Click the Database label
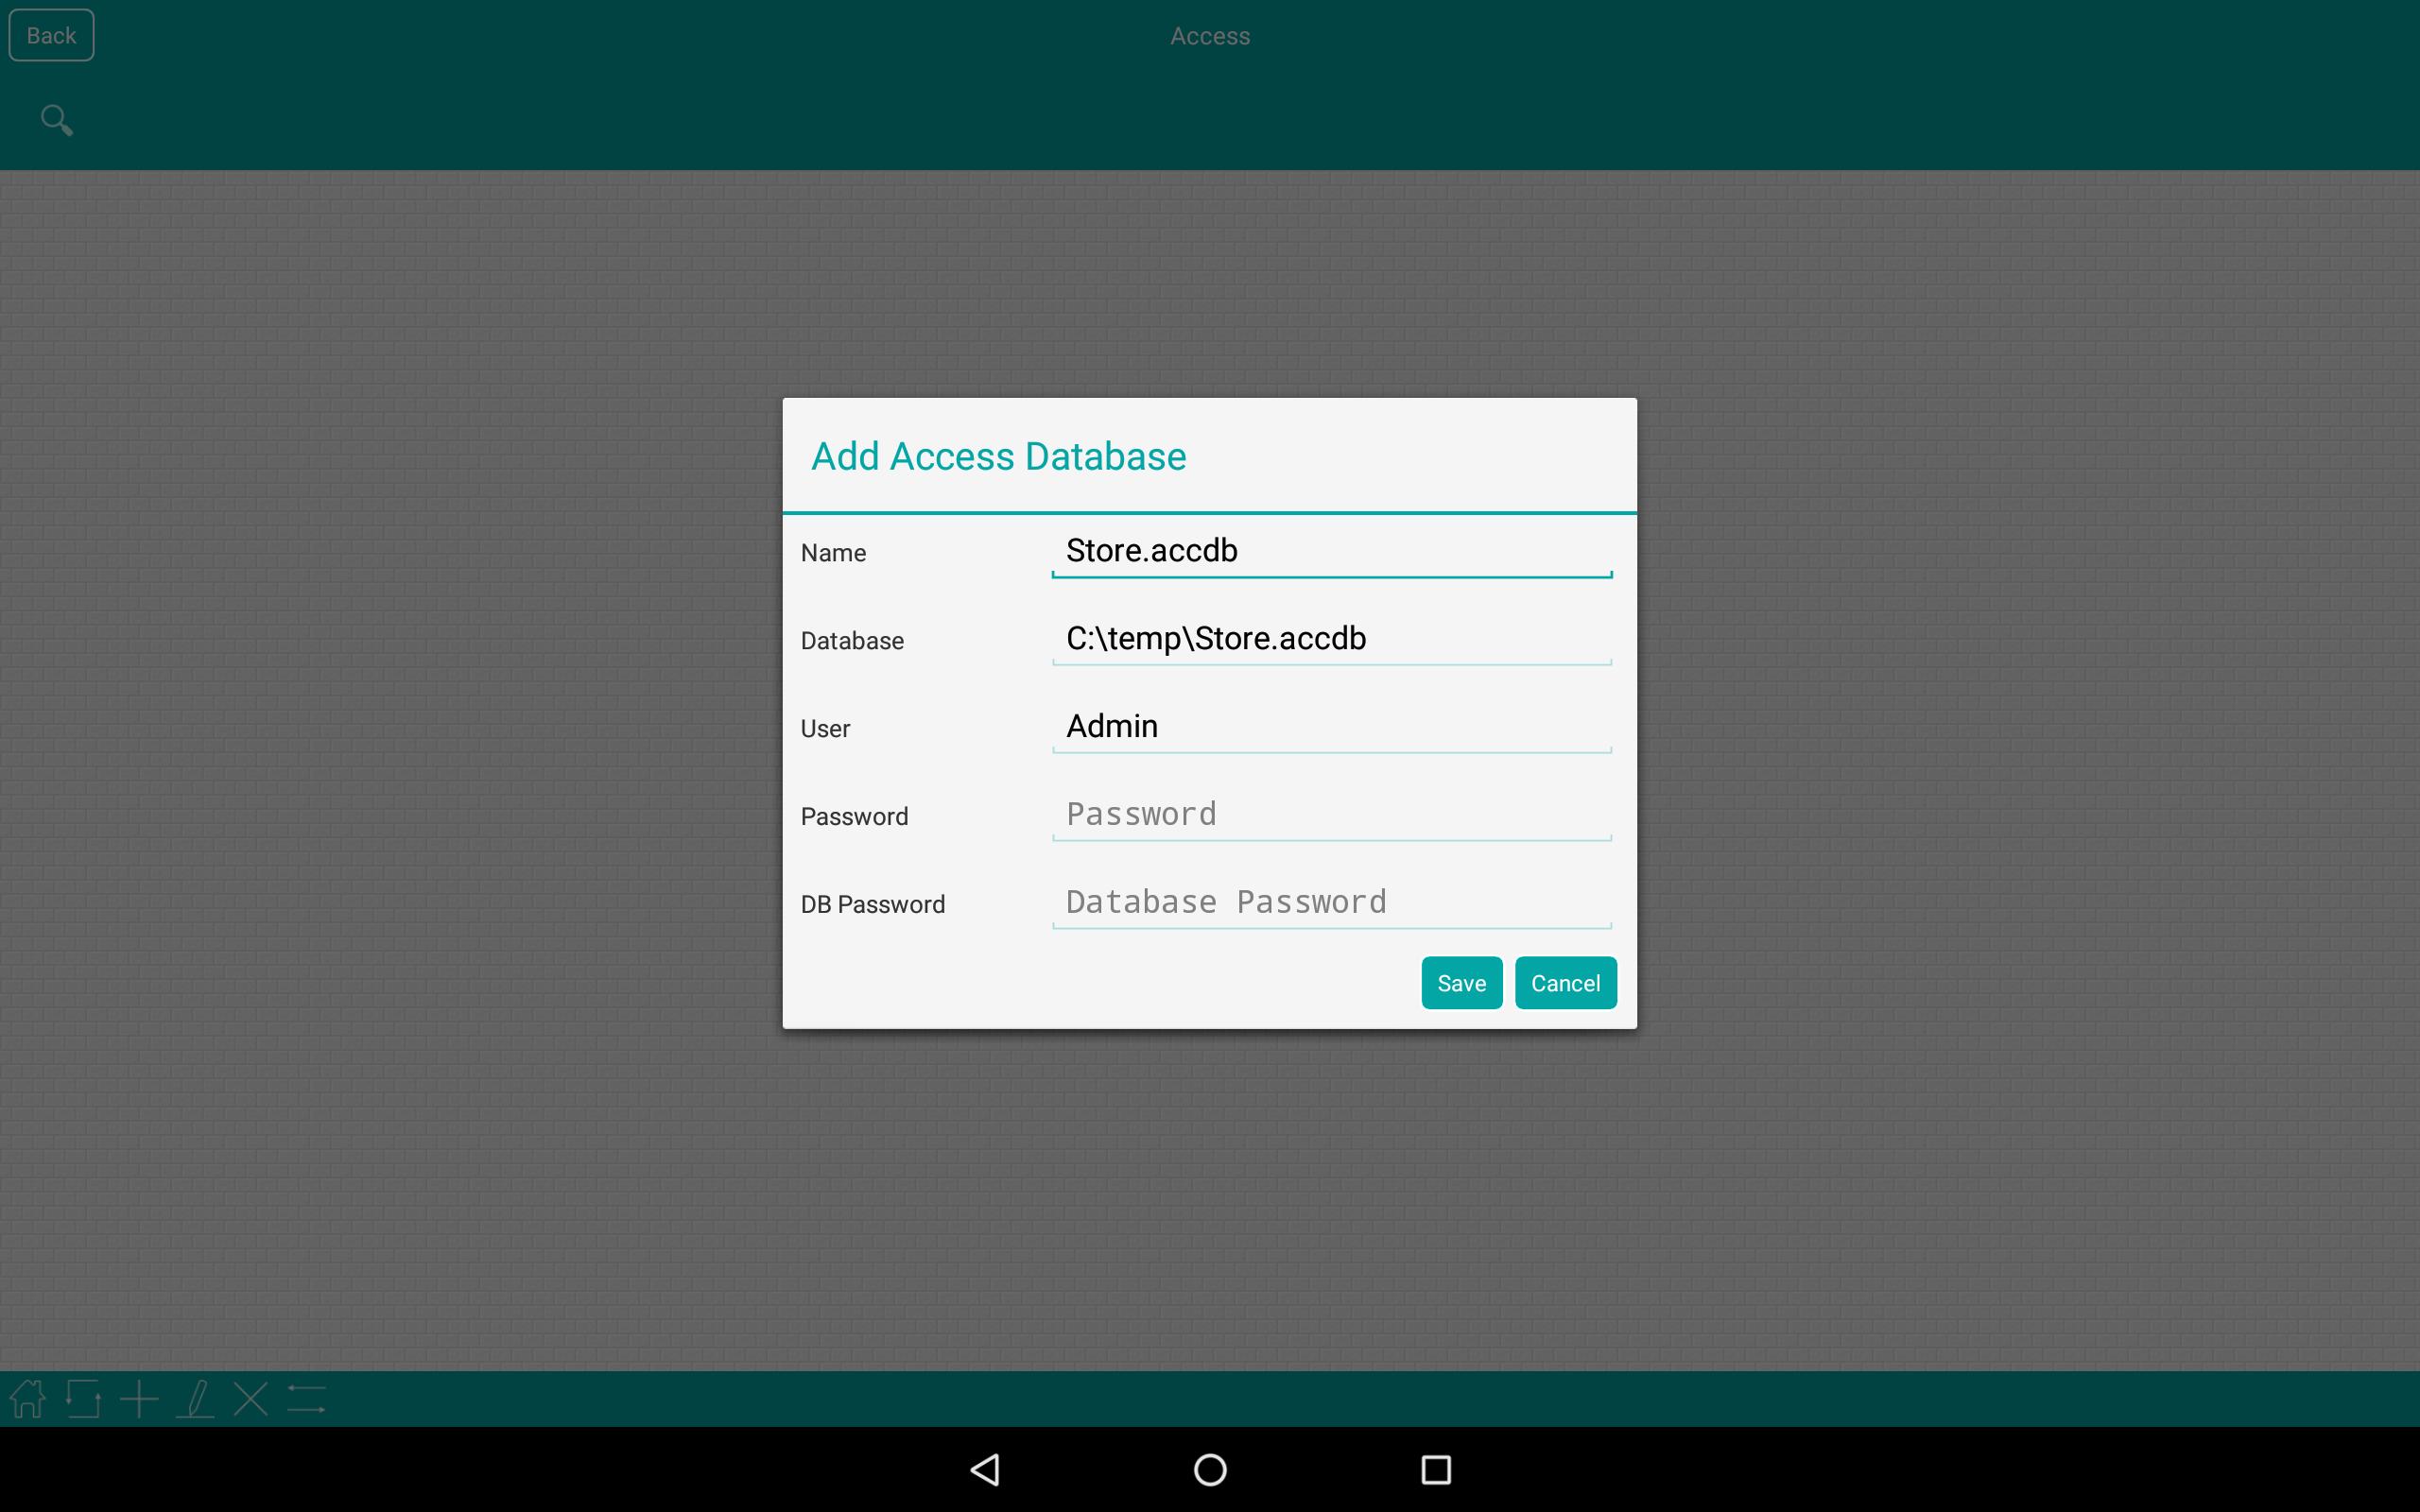Screen dimensions: 2420x1512 click(x=852, y=640)
